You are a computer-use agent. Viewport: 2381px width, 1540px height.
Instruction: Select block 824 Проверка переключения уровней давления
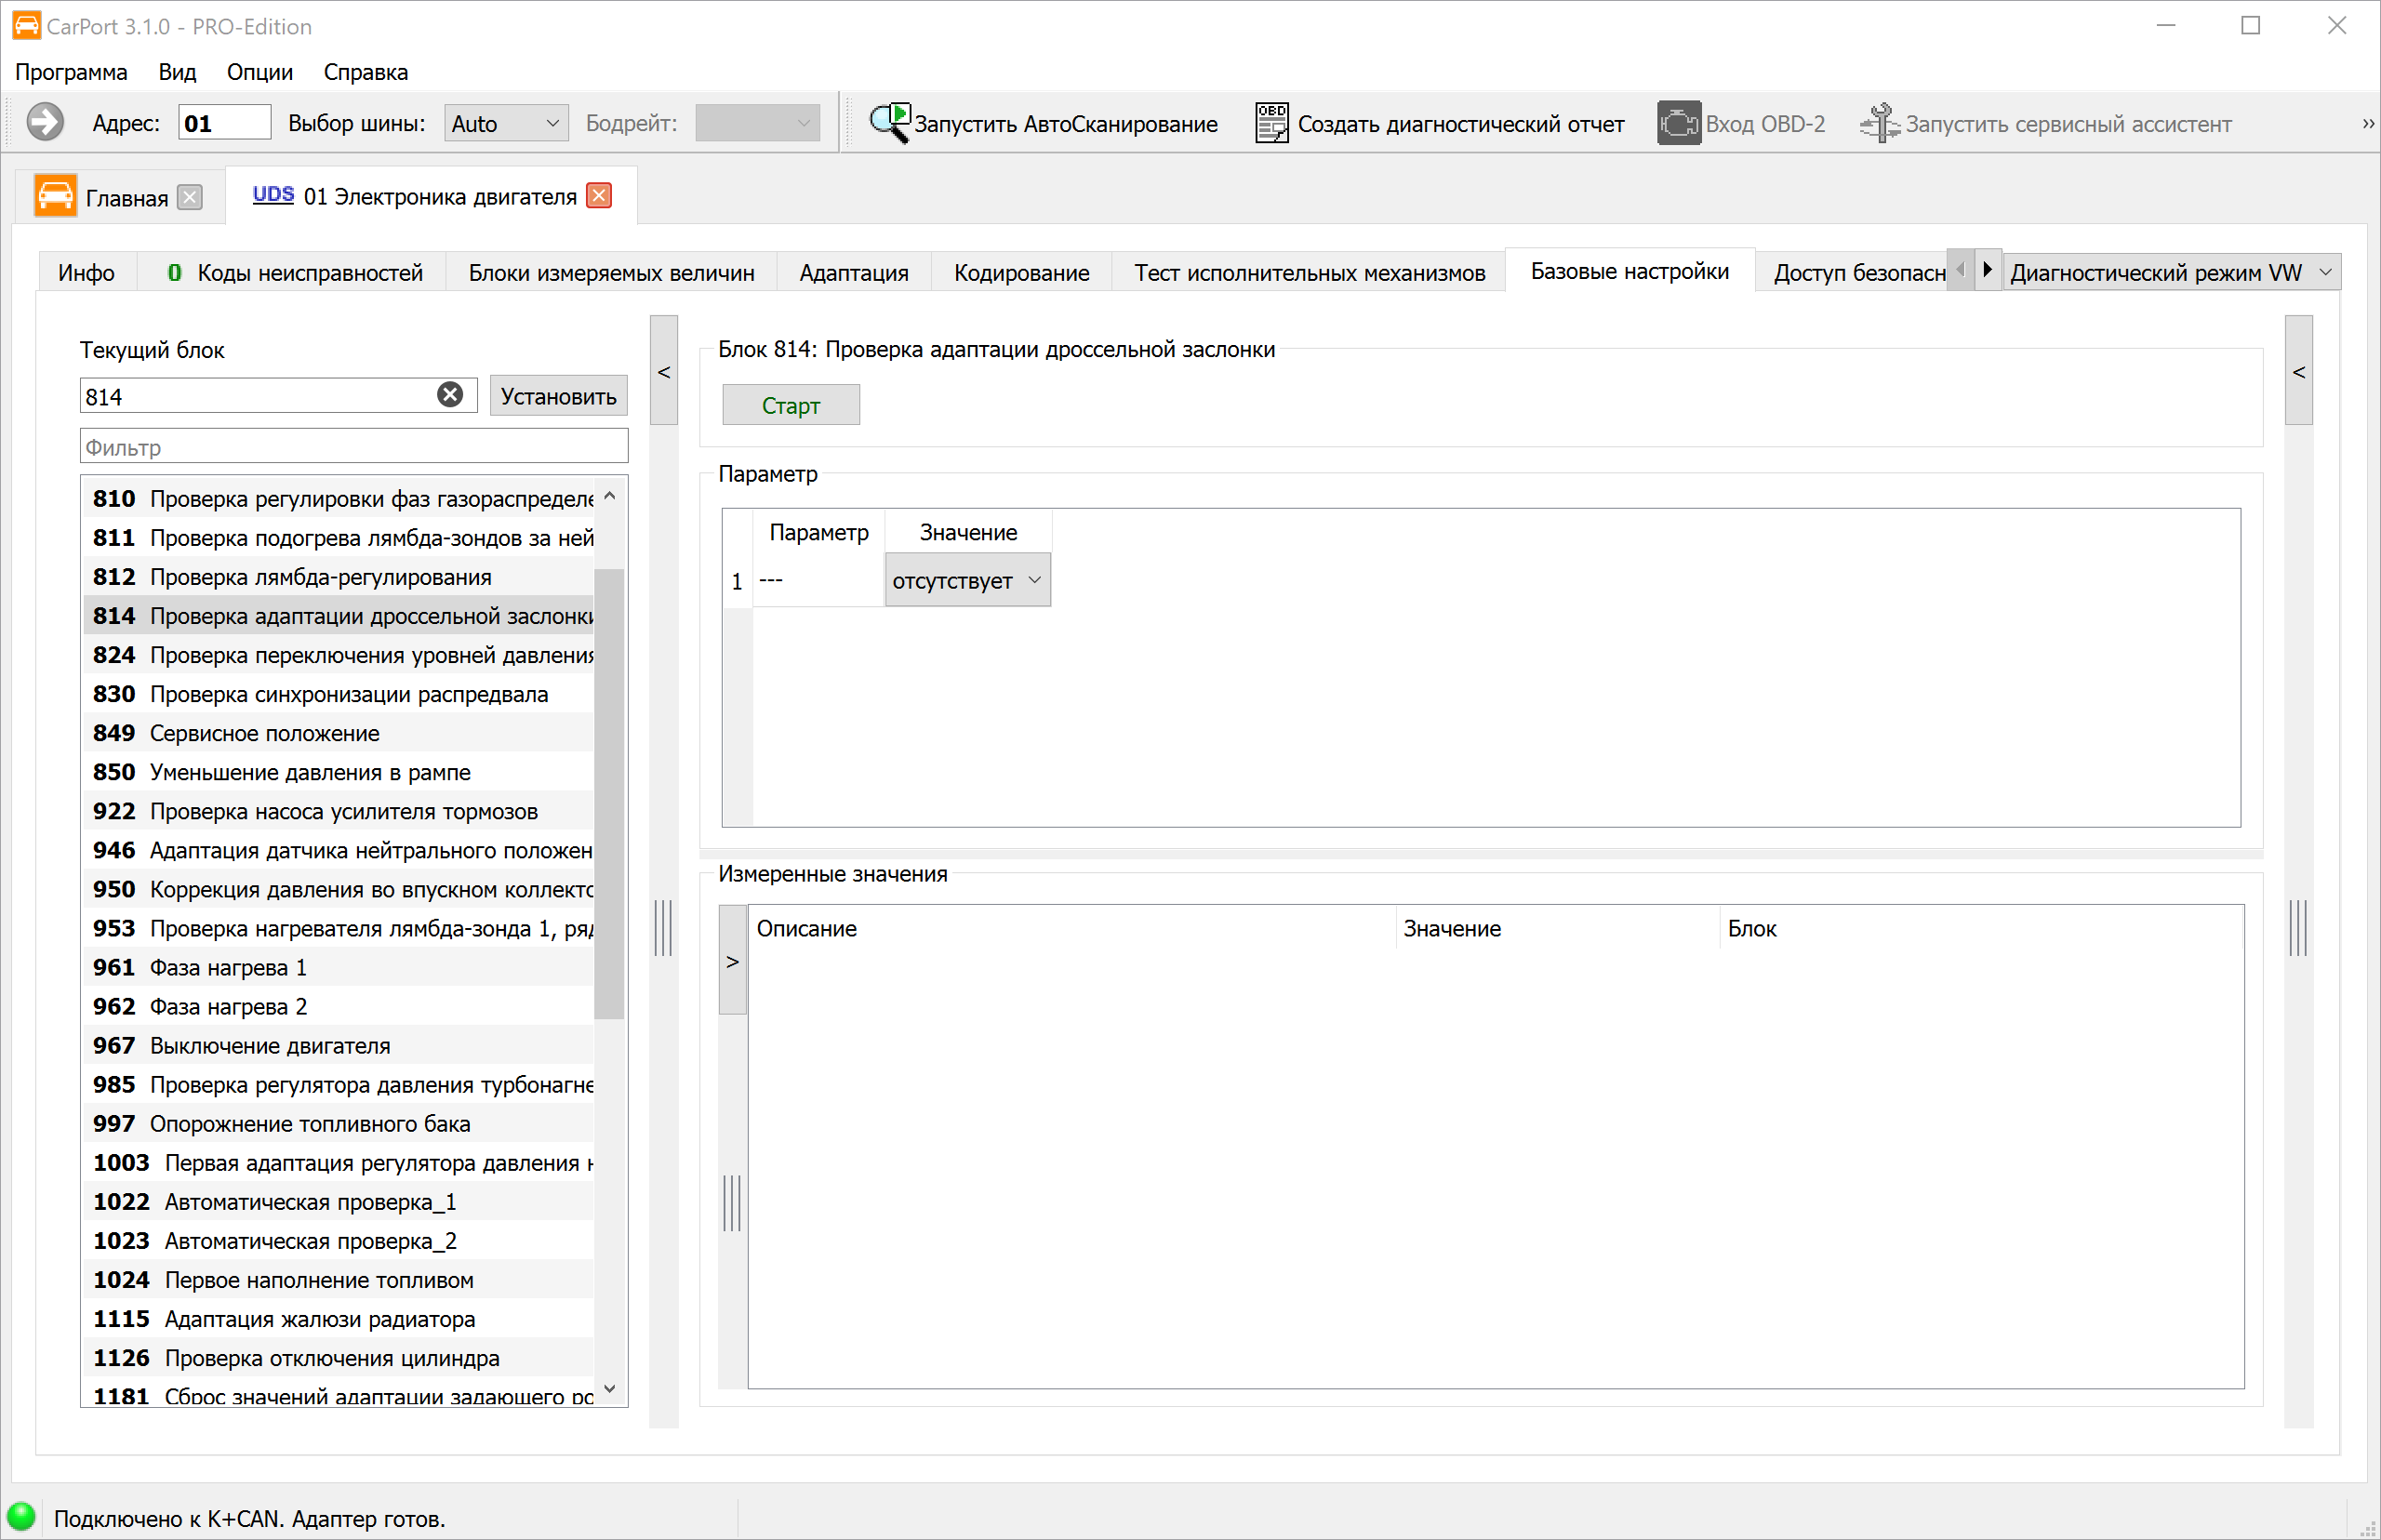[338, 654]
